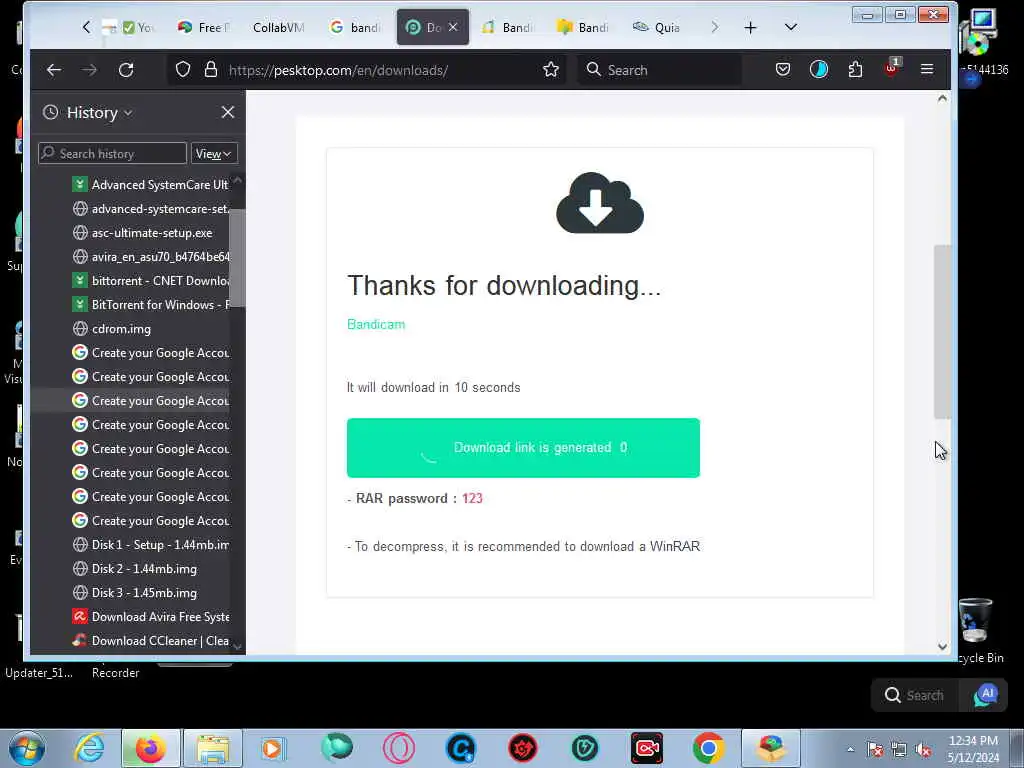Open 'BitTorrent for Windows' history entry
This screenshot has height=768, width=1024.
pos(150,305)
